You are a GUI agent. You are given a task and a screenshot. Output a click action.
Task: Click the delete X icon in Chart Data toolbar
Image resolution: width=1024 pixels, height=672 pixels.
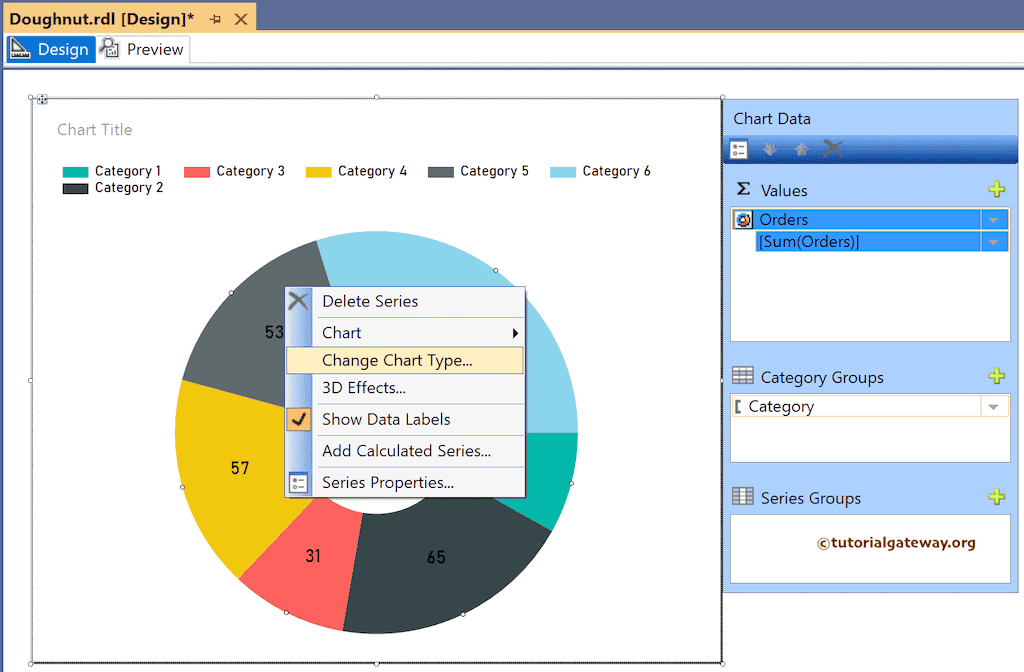pyautogui.click(x=833, y=149)
